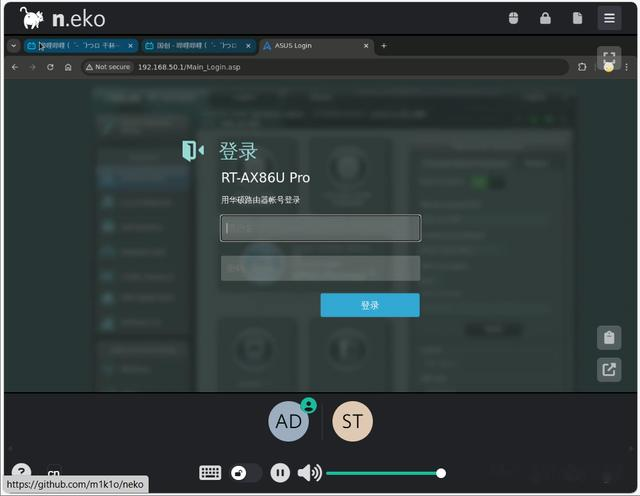Click the router username input field
The height and width of the screenshot is (496, 640).
tap(320, 228)
